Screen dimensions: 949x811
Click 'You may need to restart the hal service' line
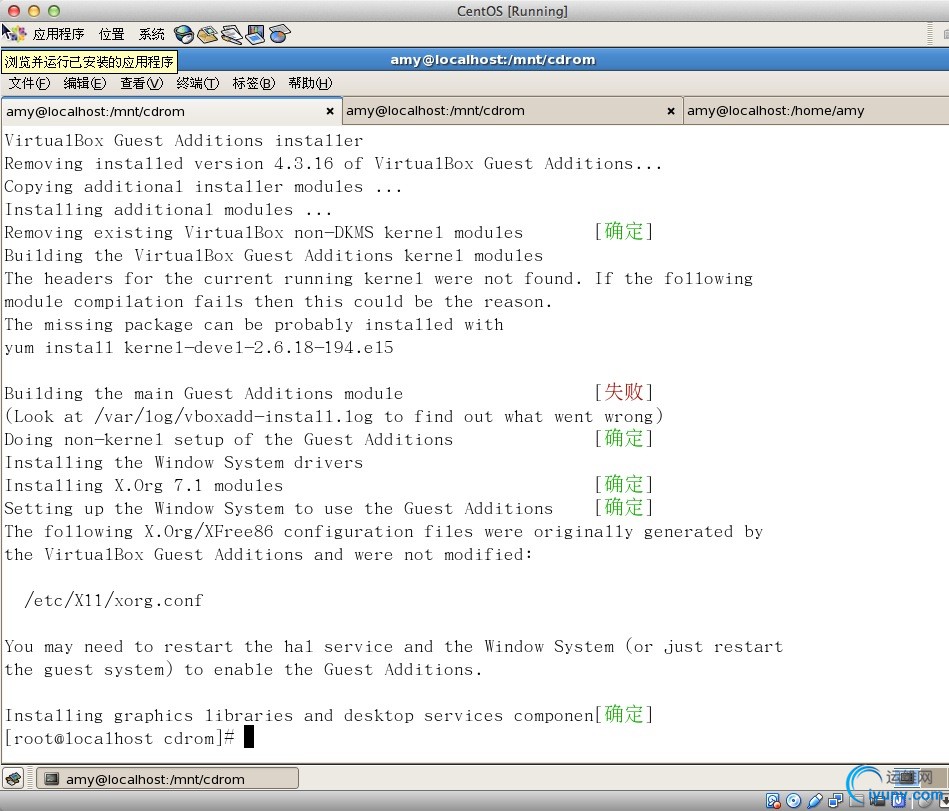click(x=394, y=646)
